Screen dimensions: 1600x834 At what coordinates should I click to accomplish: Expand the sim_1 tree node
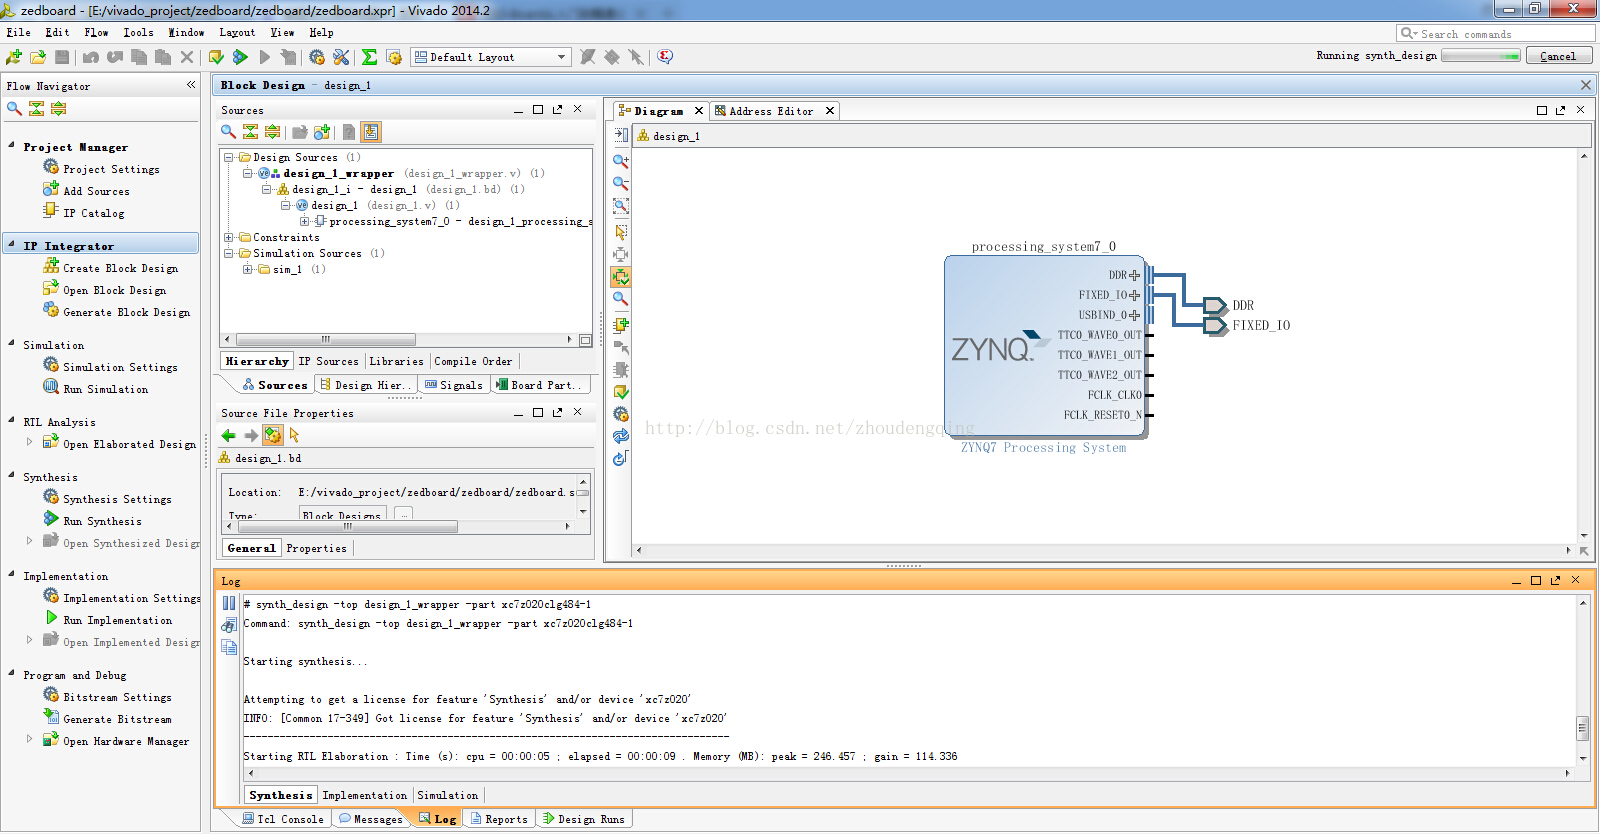247,269
